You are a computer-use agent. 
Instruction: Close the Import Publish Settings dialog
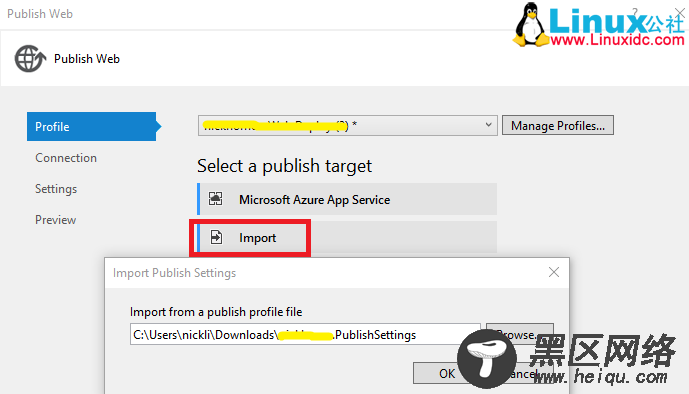(x=554, y=272)
